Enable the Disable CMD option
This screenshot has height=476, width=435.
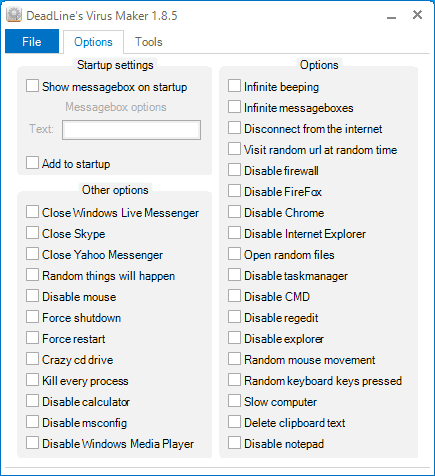pos(234,296)
